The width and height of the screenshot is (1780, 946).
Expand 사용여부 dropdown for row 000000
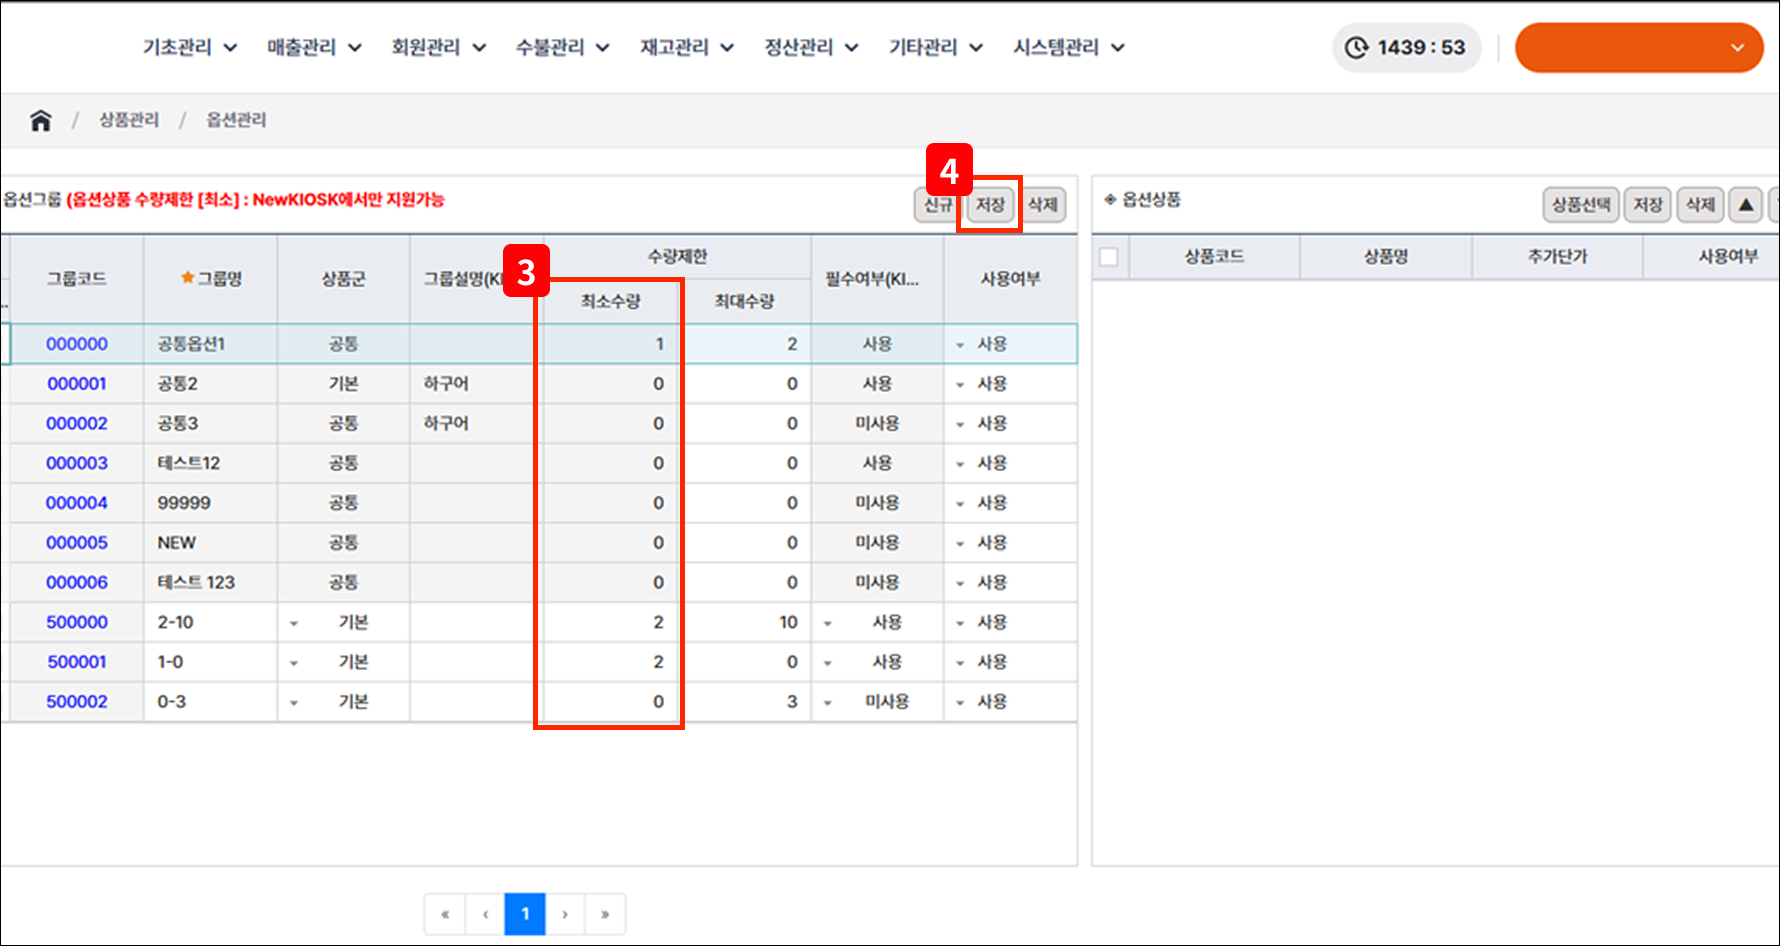pos(960,345)
